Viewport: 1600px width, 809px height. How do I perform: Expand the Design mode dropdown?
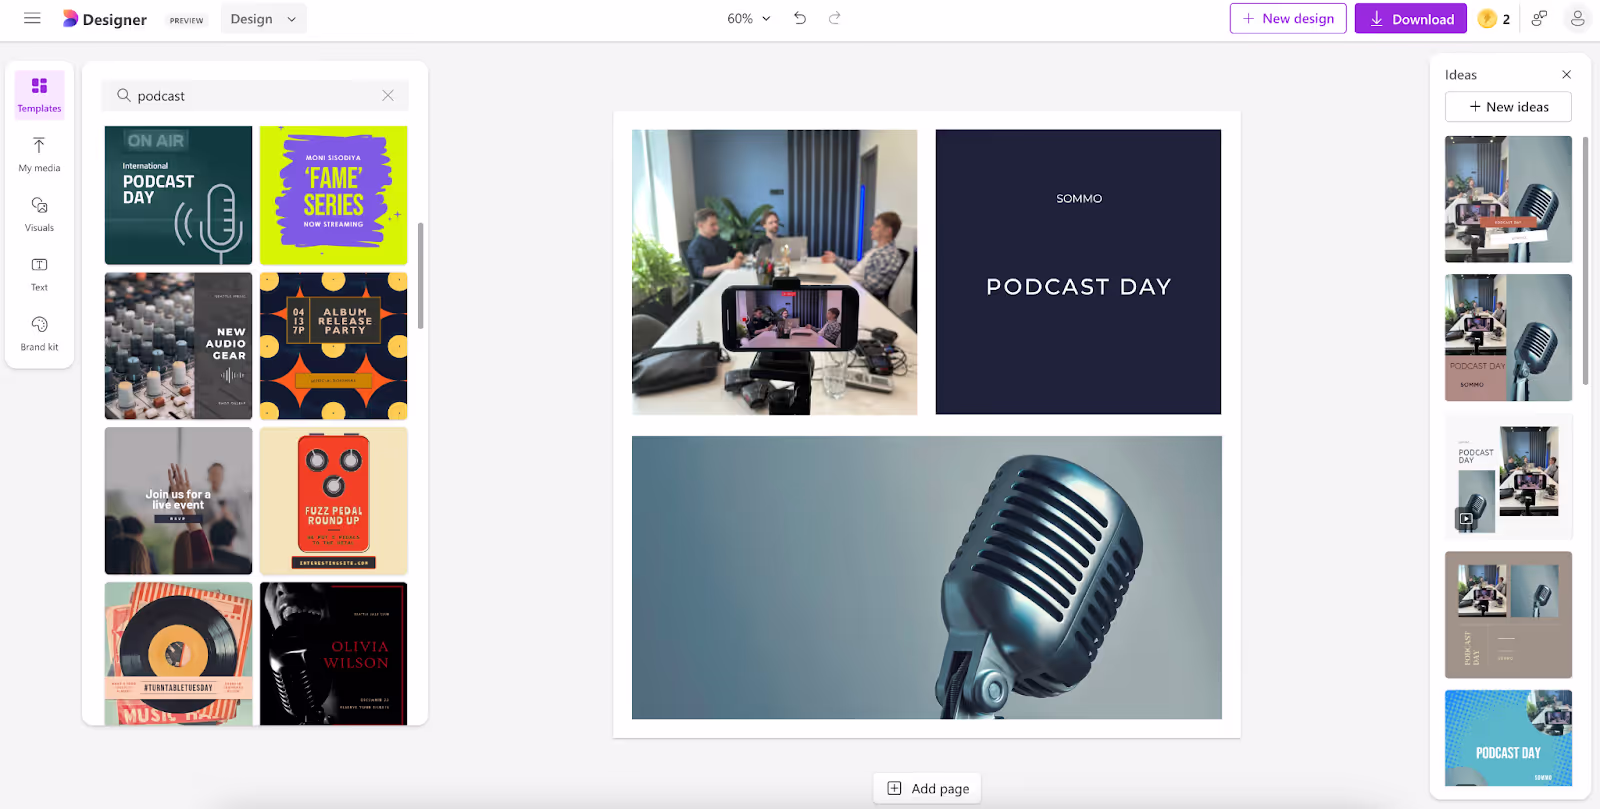(x=264, y=19)
